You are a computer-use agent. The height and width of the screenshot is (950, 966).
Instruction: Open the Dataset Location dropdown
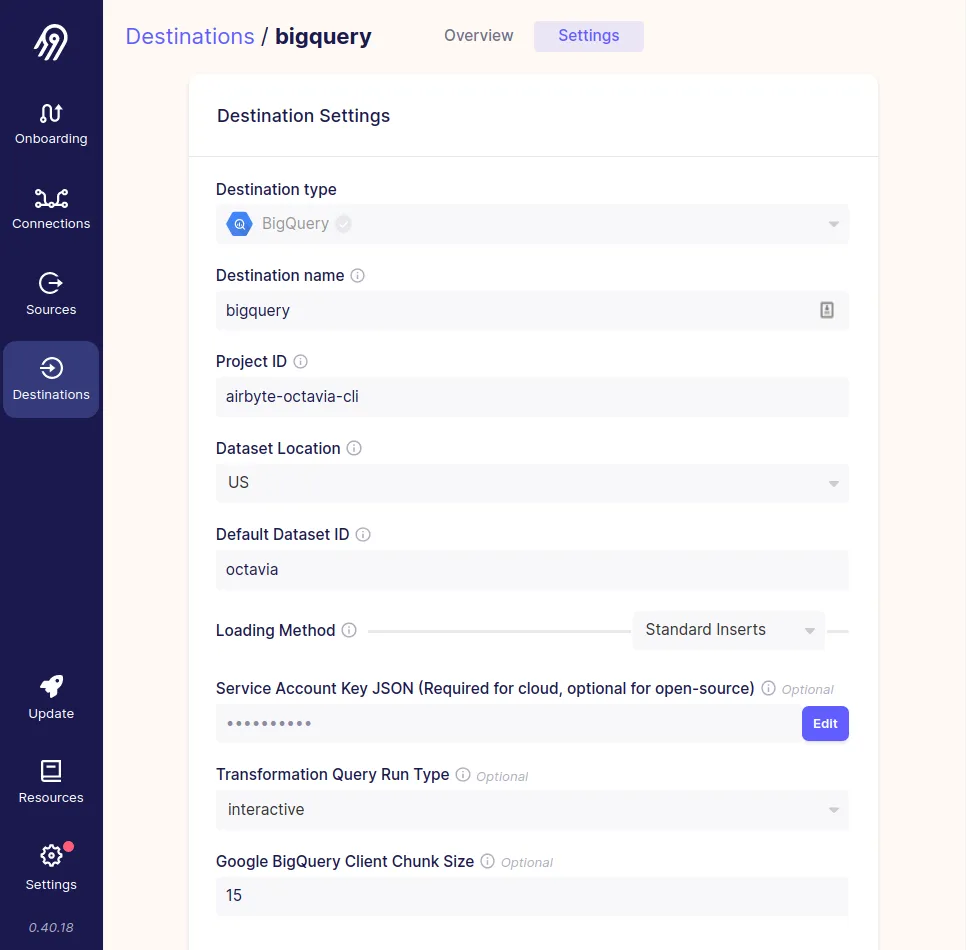(532, 482)
